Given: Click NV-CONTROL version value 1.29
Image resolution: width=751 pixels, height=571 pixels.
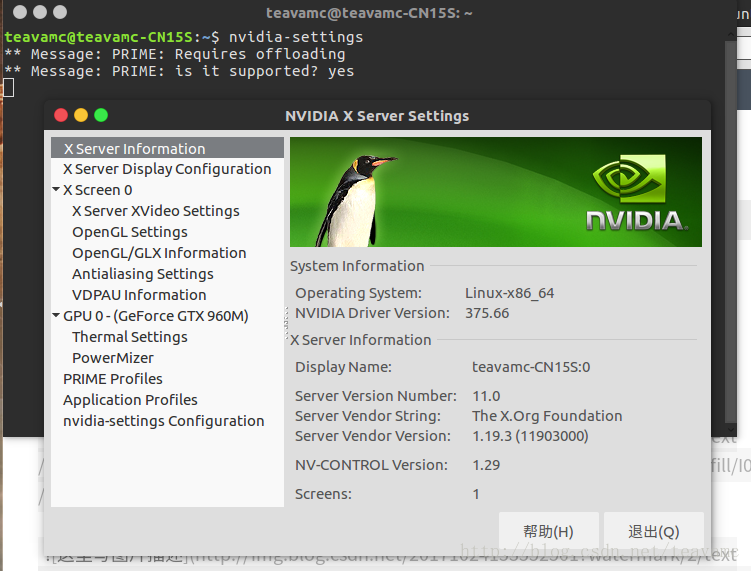Looking at the screenshot, I should tap(486, 465).
